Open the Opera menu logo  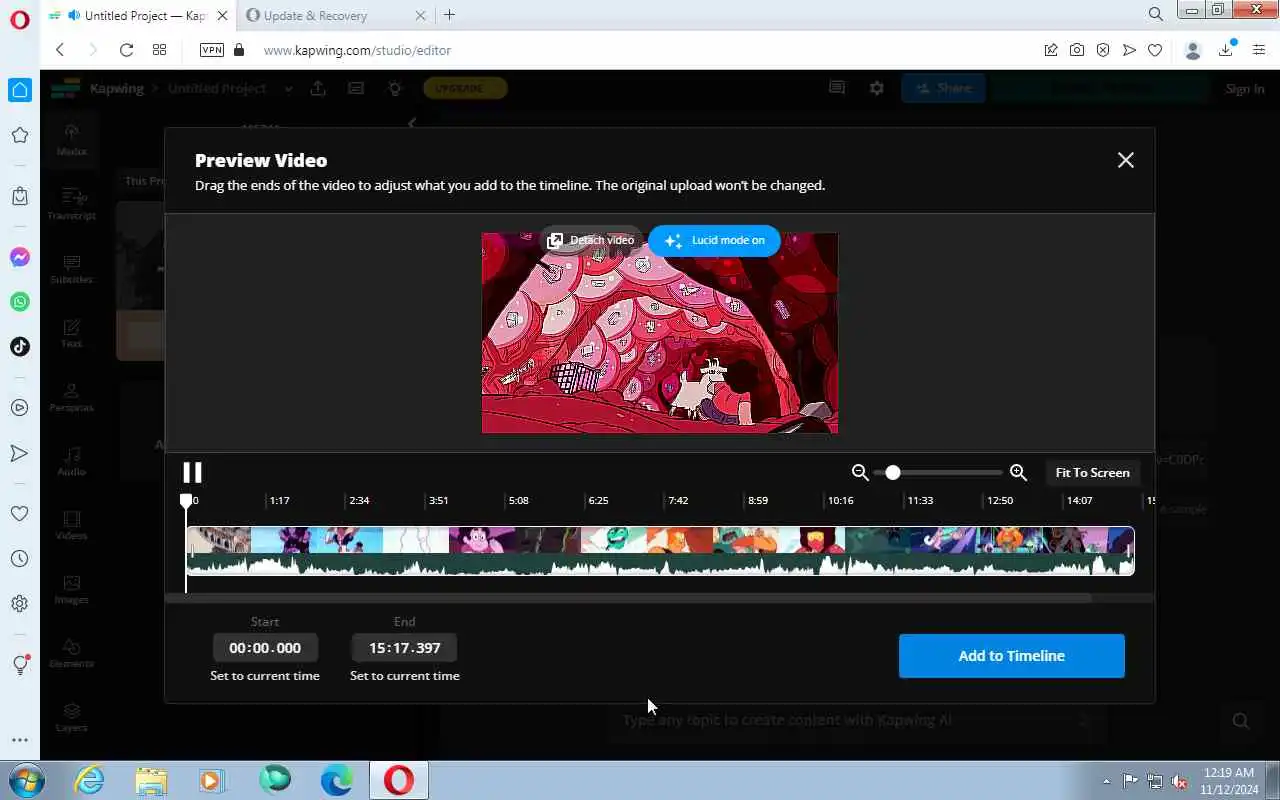[20, 19]
